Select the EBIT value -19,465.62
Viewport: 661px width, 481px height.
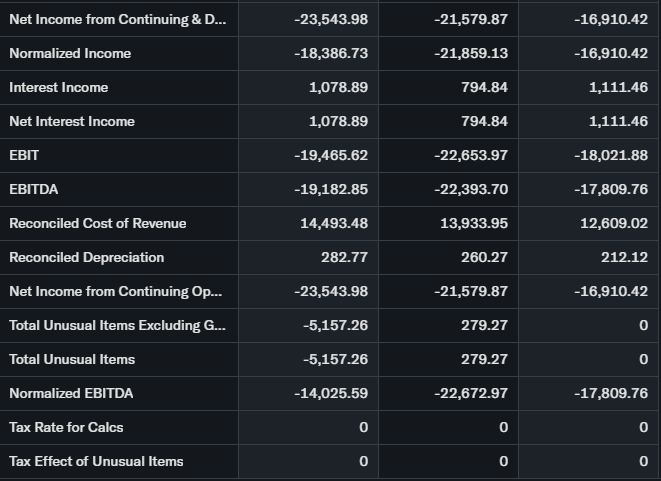(x=331, y=155)
